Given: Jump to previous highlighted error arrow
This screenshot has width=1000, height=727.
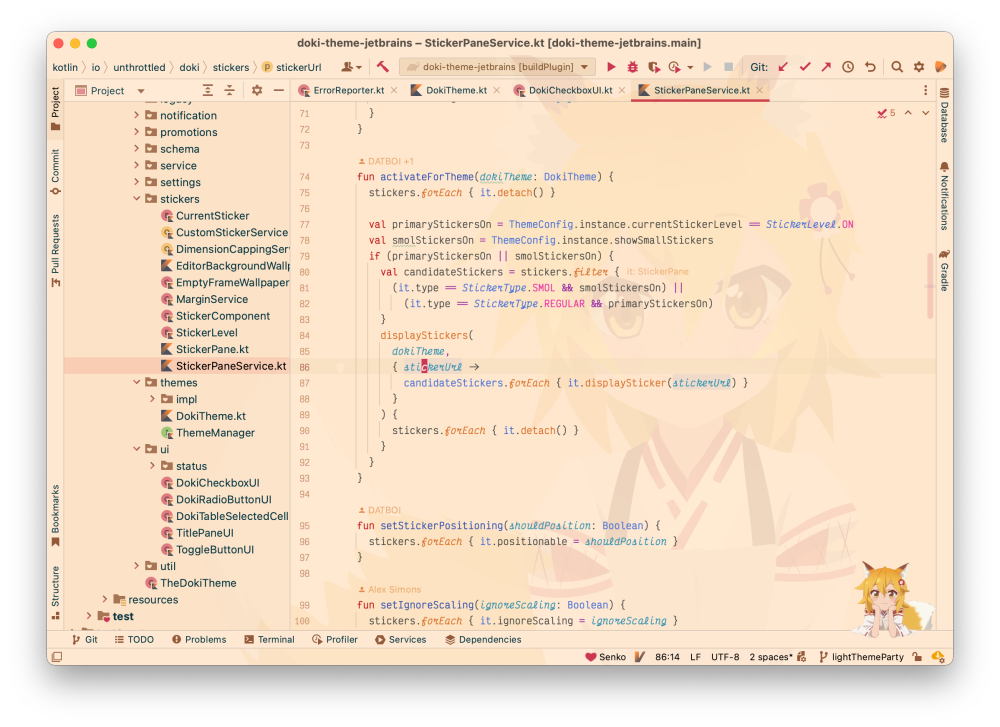Looking at the screenshot, I should [908, 113].
